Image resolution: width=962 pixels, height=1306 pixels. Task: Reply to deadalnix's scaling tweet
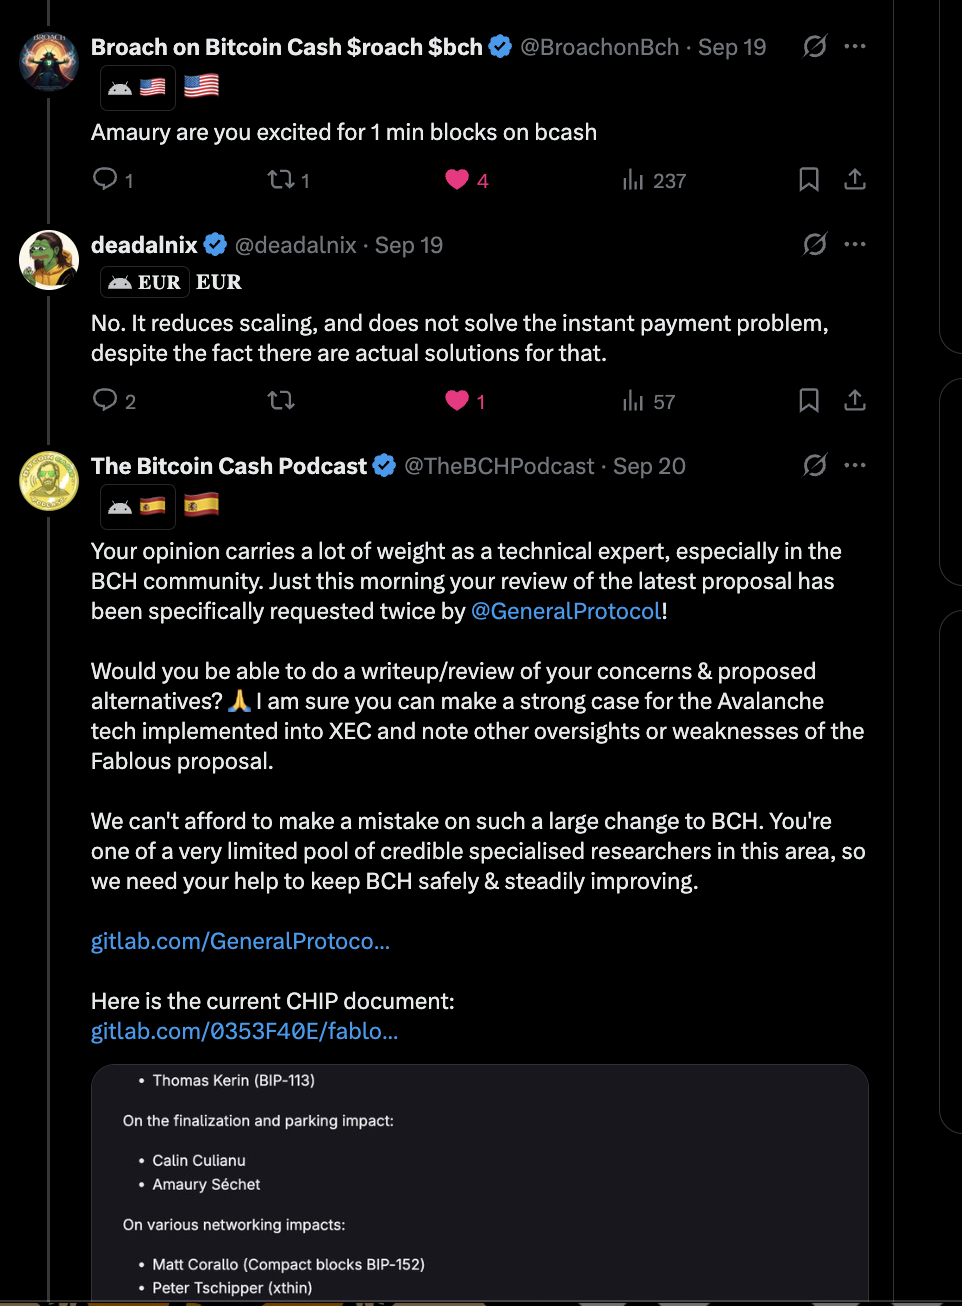[114, 401]
